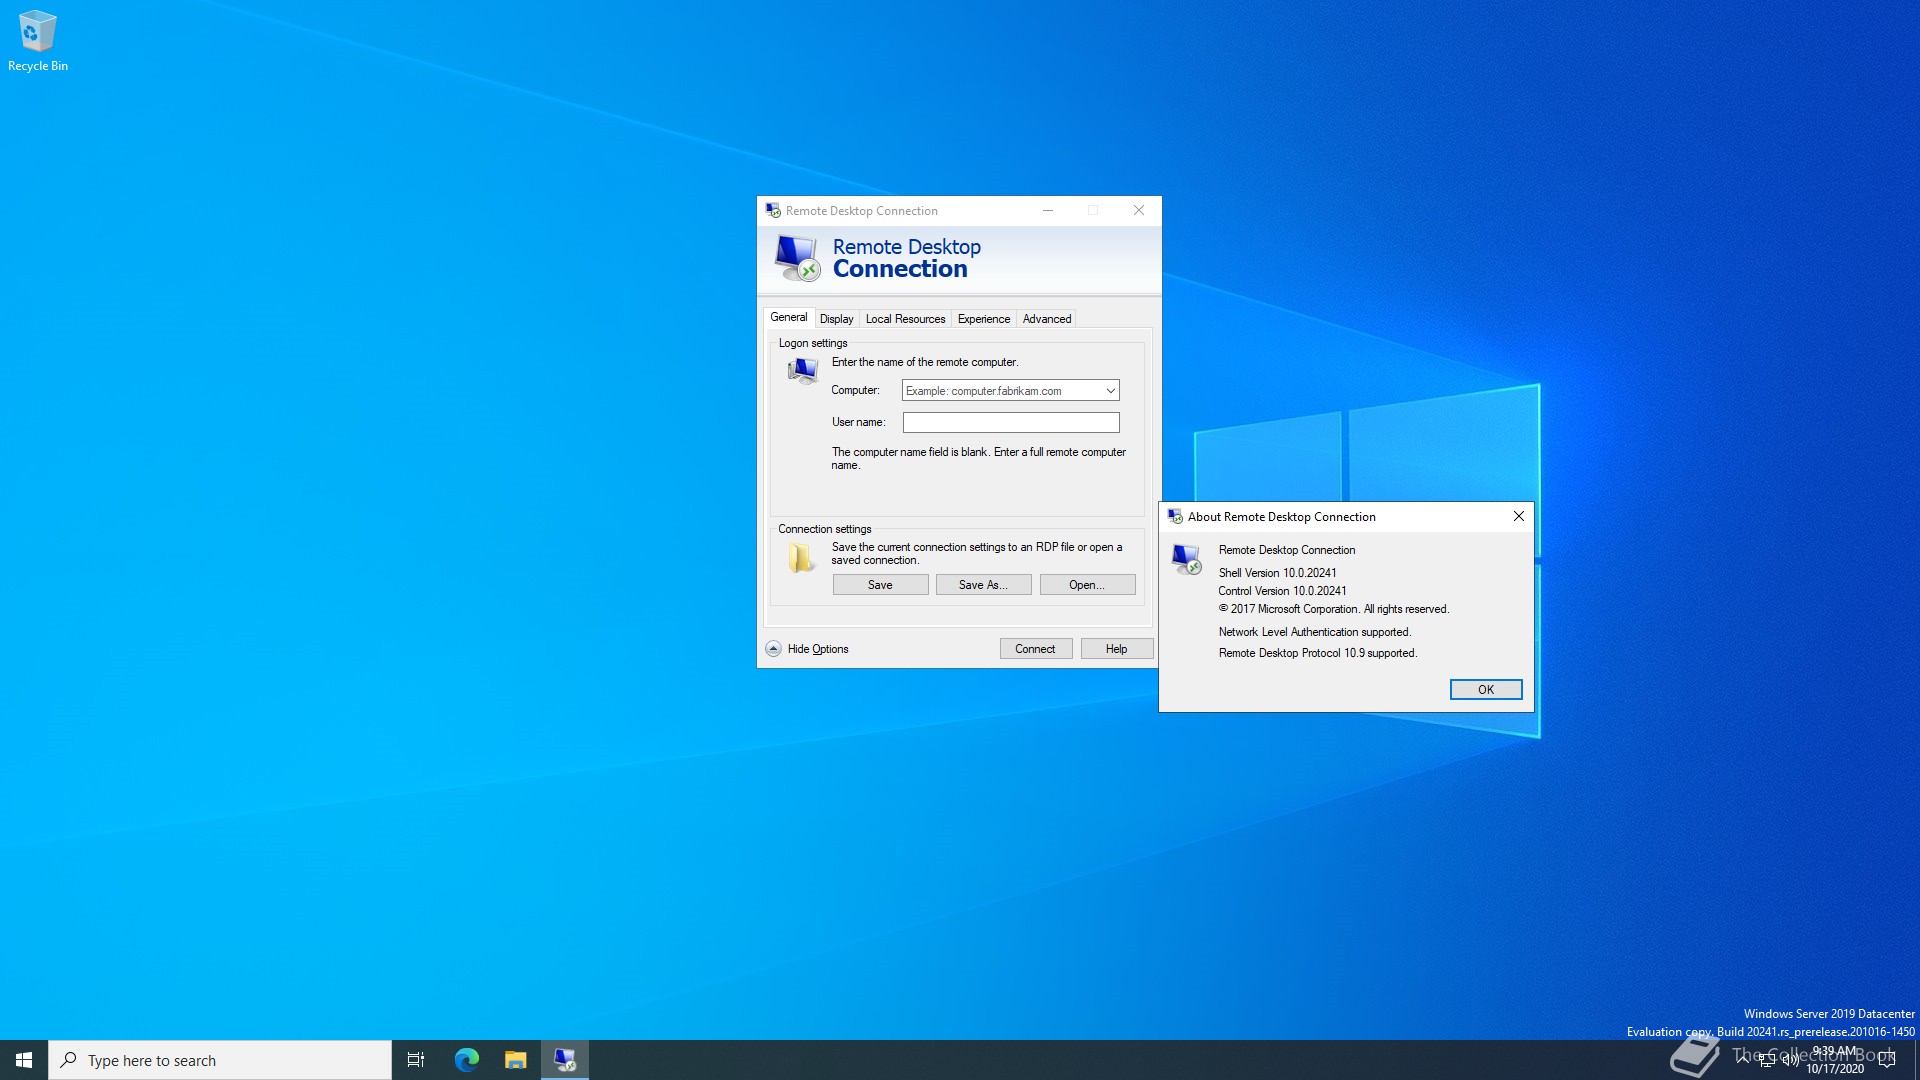Screen dimensions: 1920x1080
Task: Click the Remote Desktop Connection title bar icon
Action: tap(773, 210)
